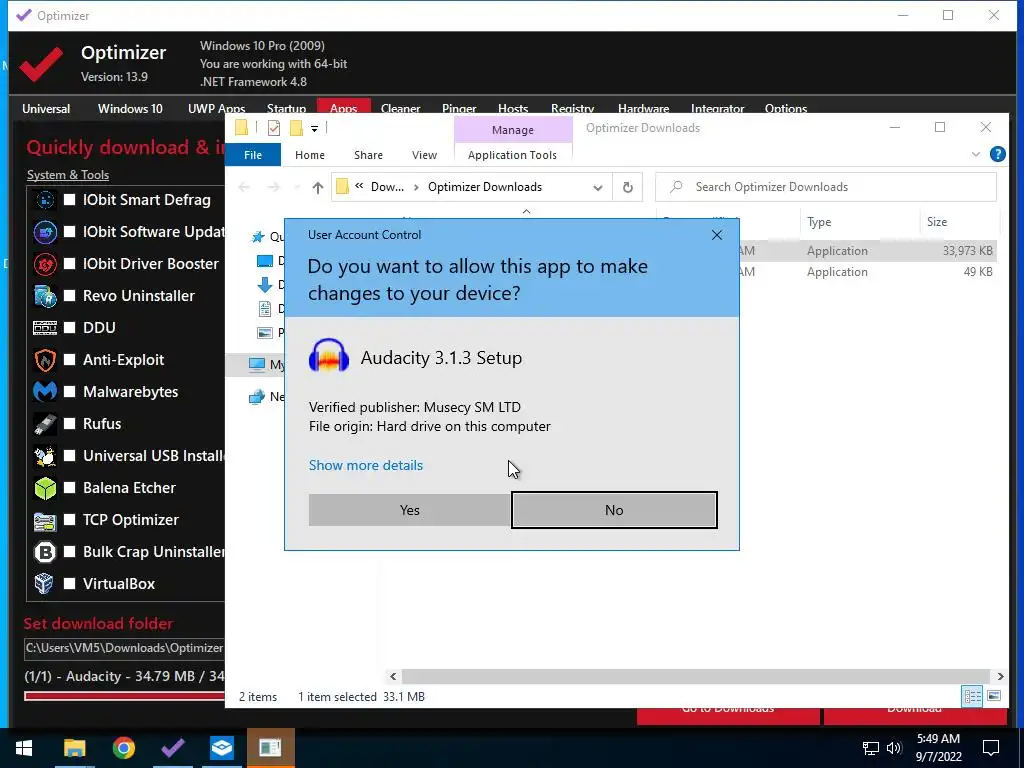
Task: Click the Quick Access Toolbar properties icon
Action: 274,129
